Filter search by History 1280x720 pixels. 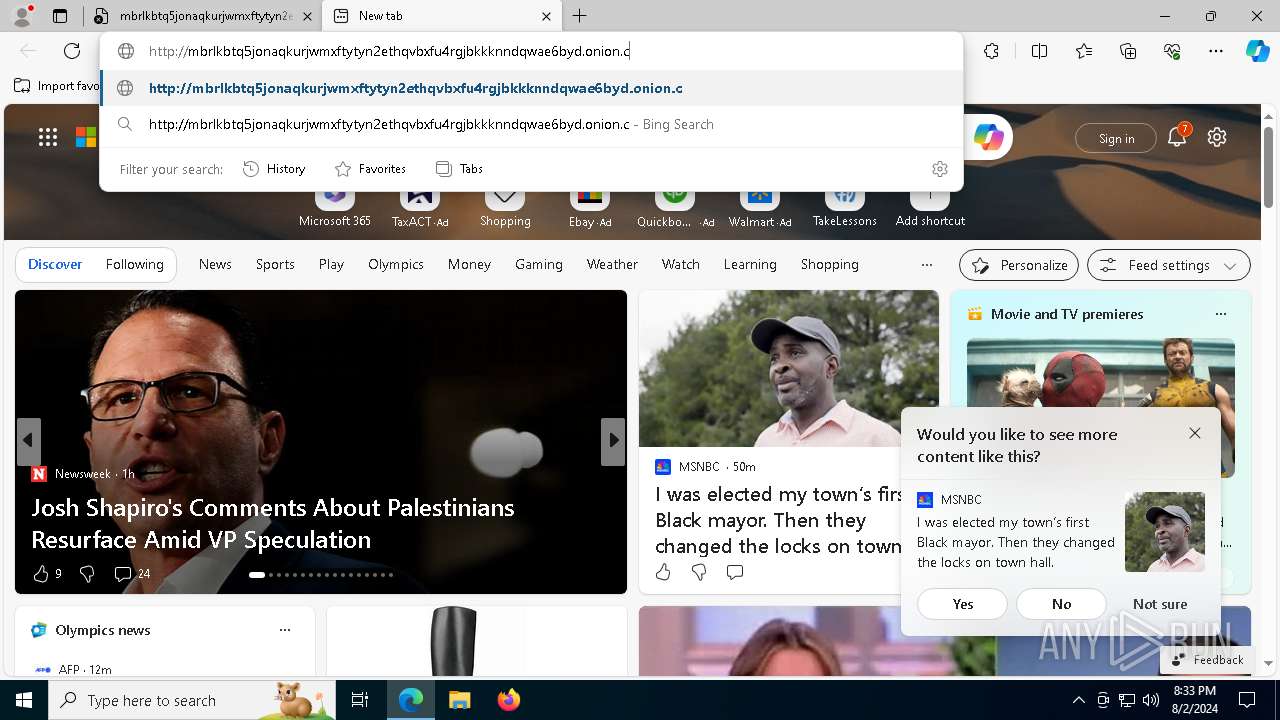pos(274,169)
